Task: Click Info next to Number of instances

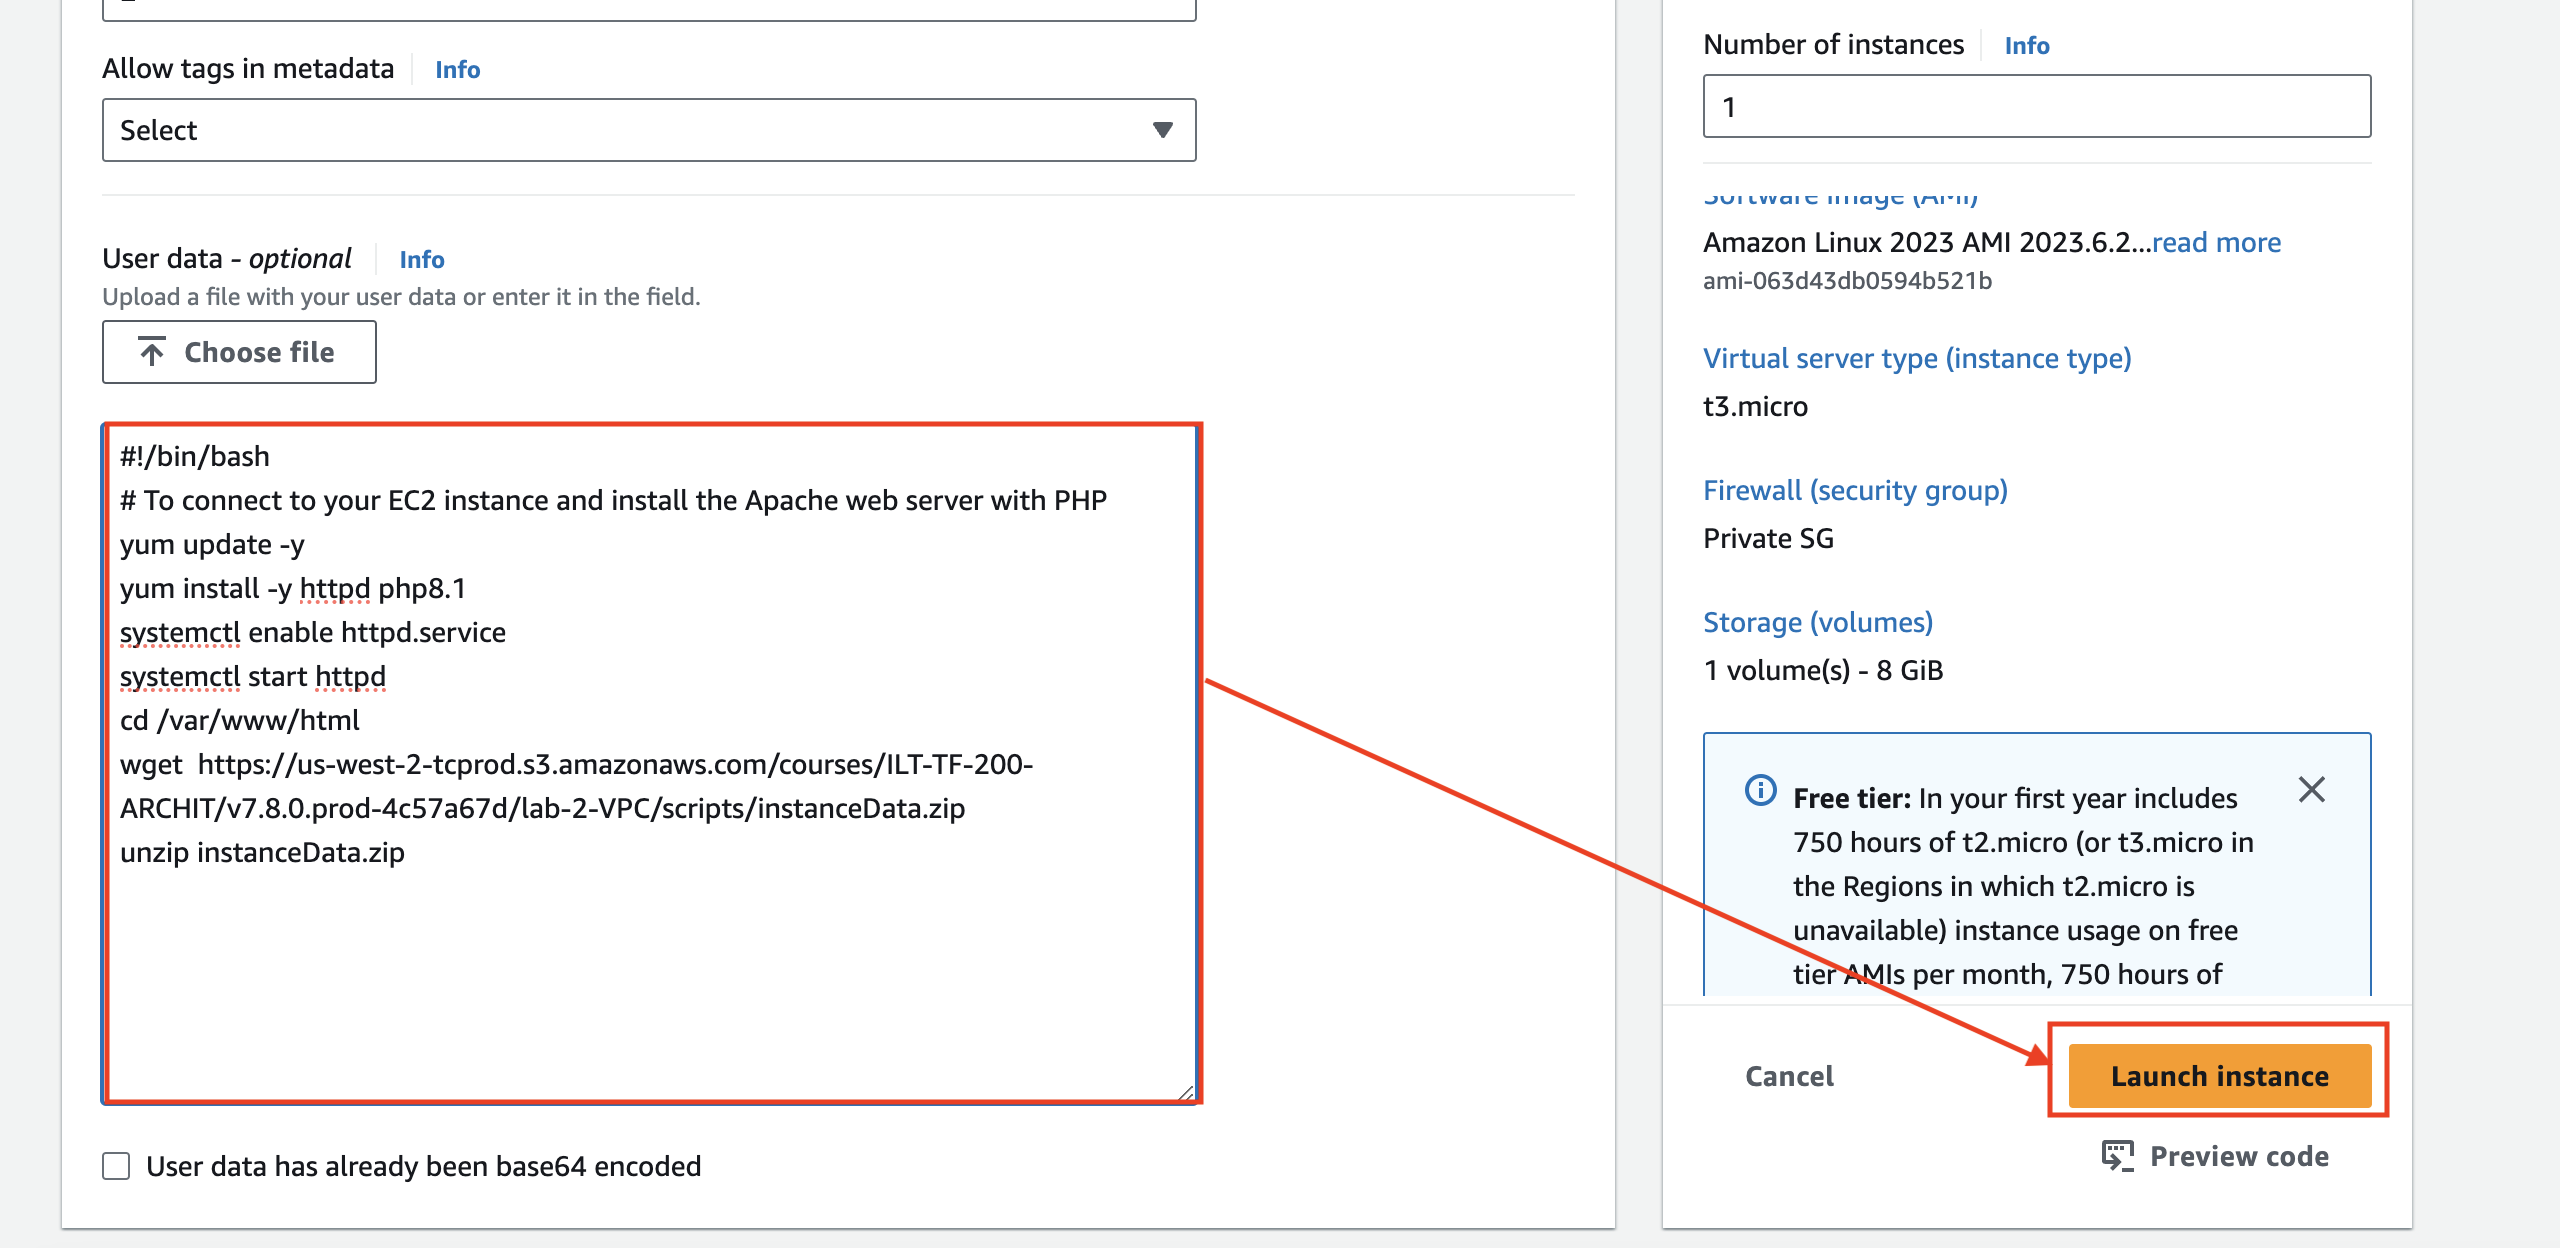Action: (x=2026, y=45)
